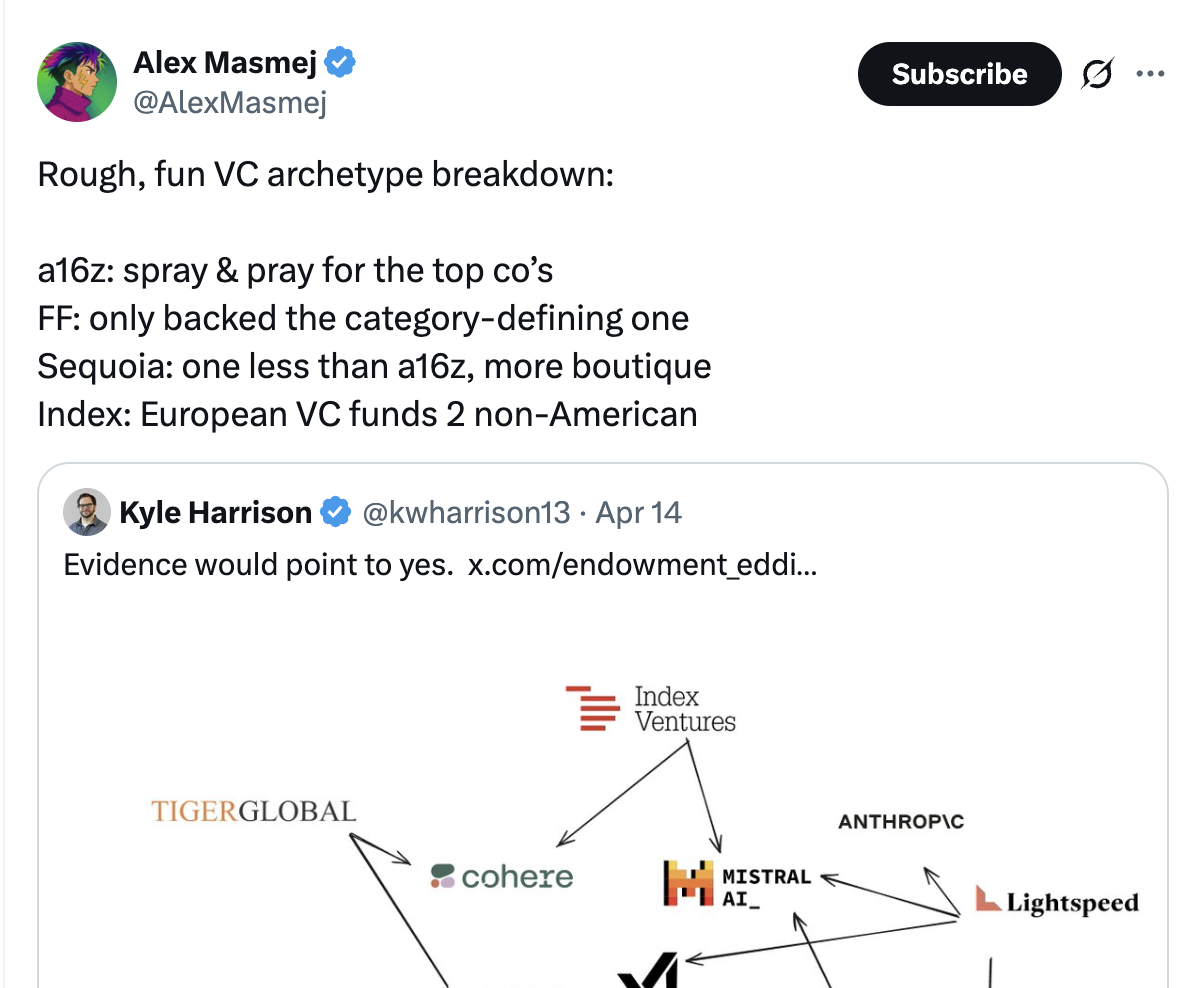
Task: Click the Index Ventures logo in chart
Action: point(651,709)
